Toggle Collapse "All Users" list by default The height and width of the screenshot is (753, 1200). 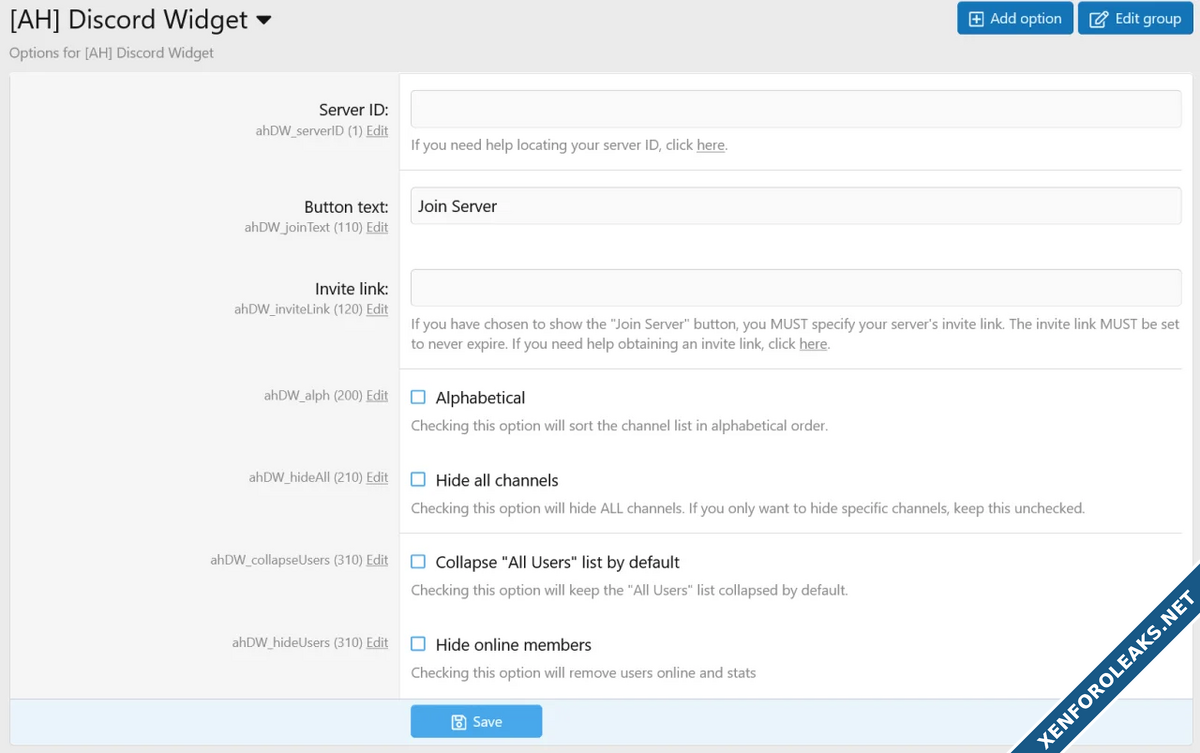(418, 562)
